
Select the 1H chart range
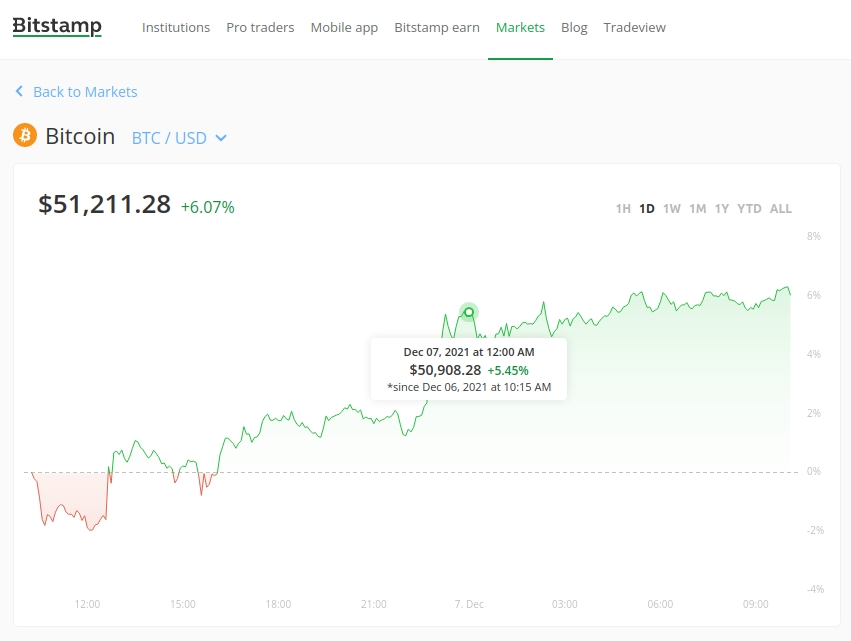point(623,208)
